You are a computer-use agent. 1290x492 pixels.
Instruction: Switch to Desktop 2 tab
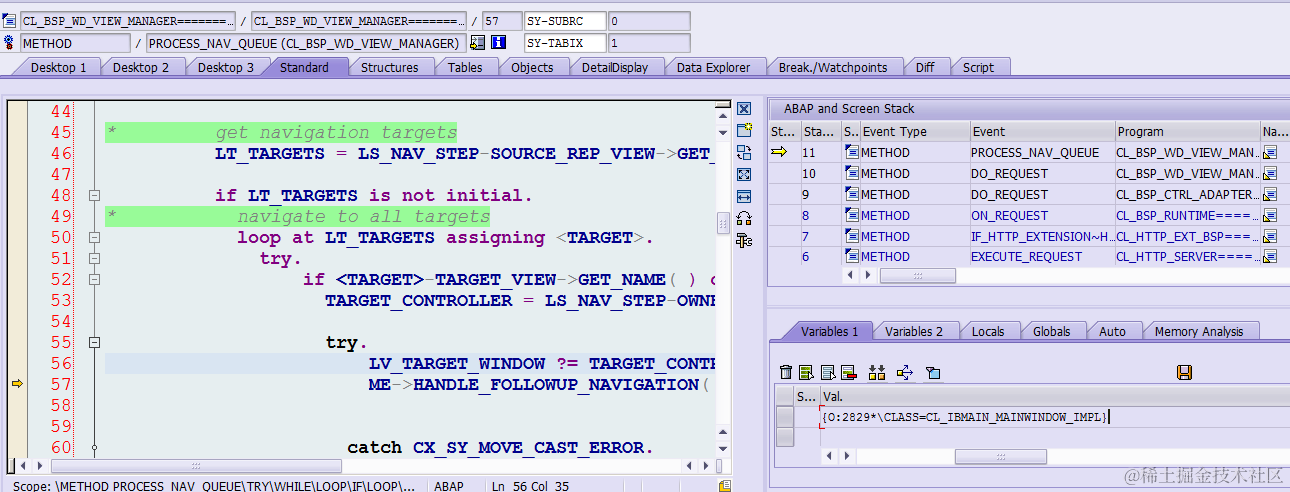click(140, 67)
